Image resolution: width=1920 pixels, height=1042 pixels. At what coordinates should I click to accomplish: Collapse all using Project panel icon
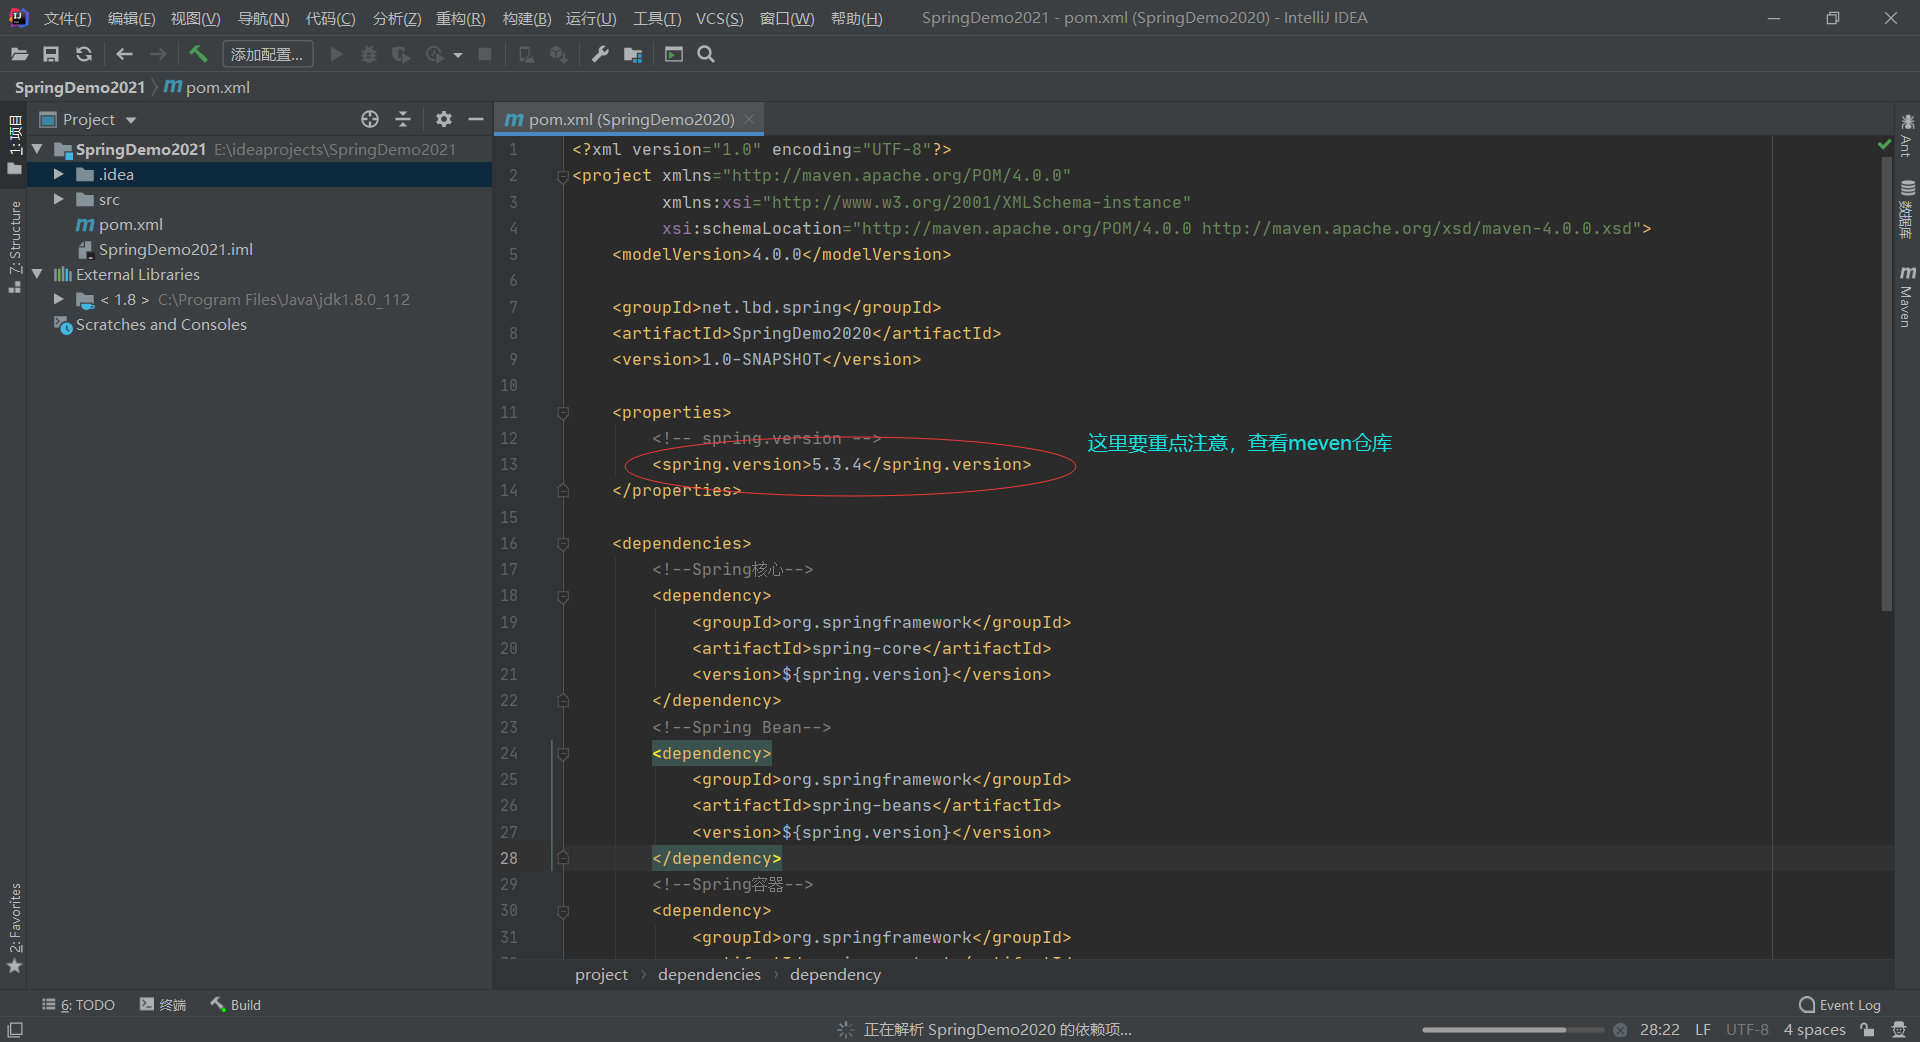point(403,119)
